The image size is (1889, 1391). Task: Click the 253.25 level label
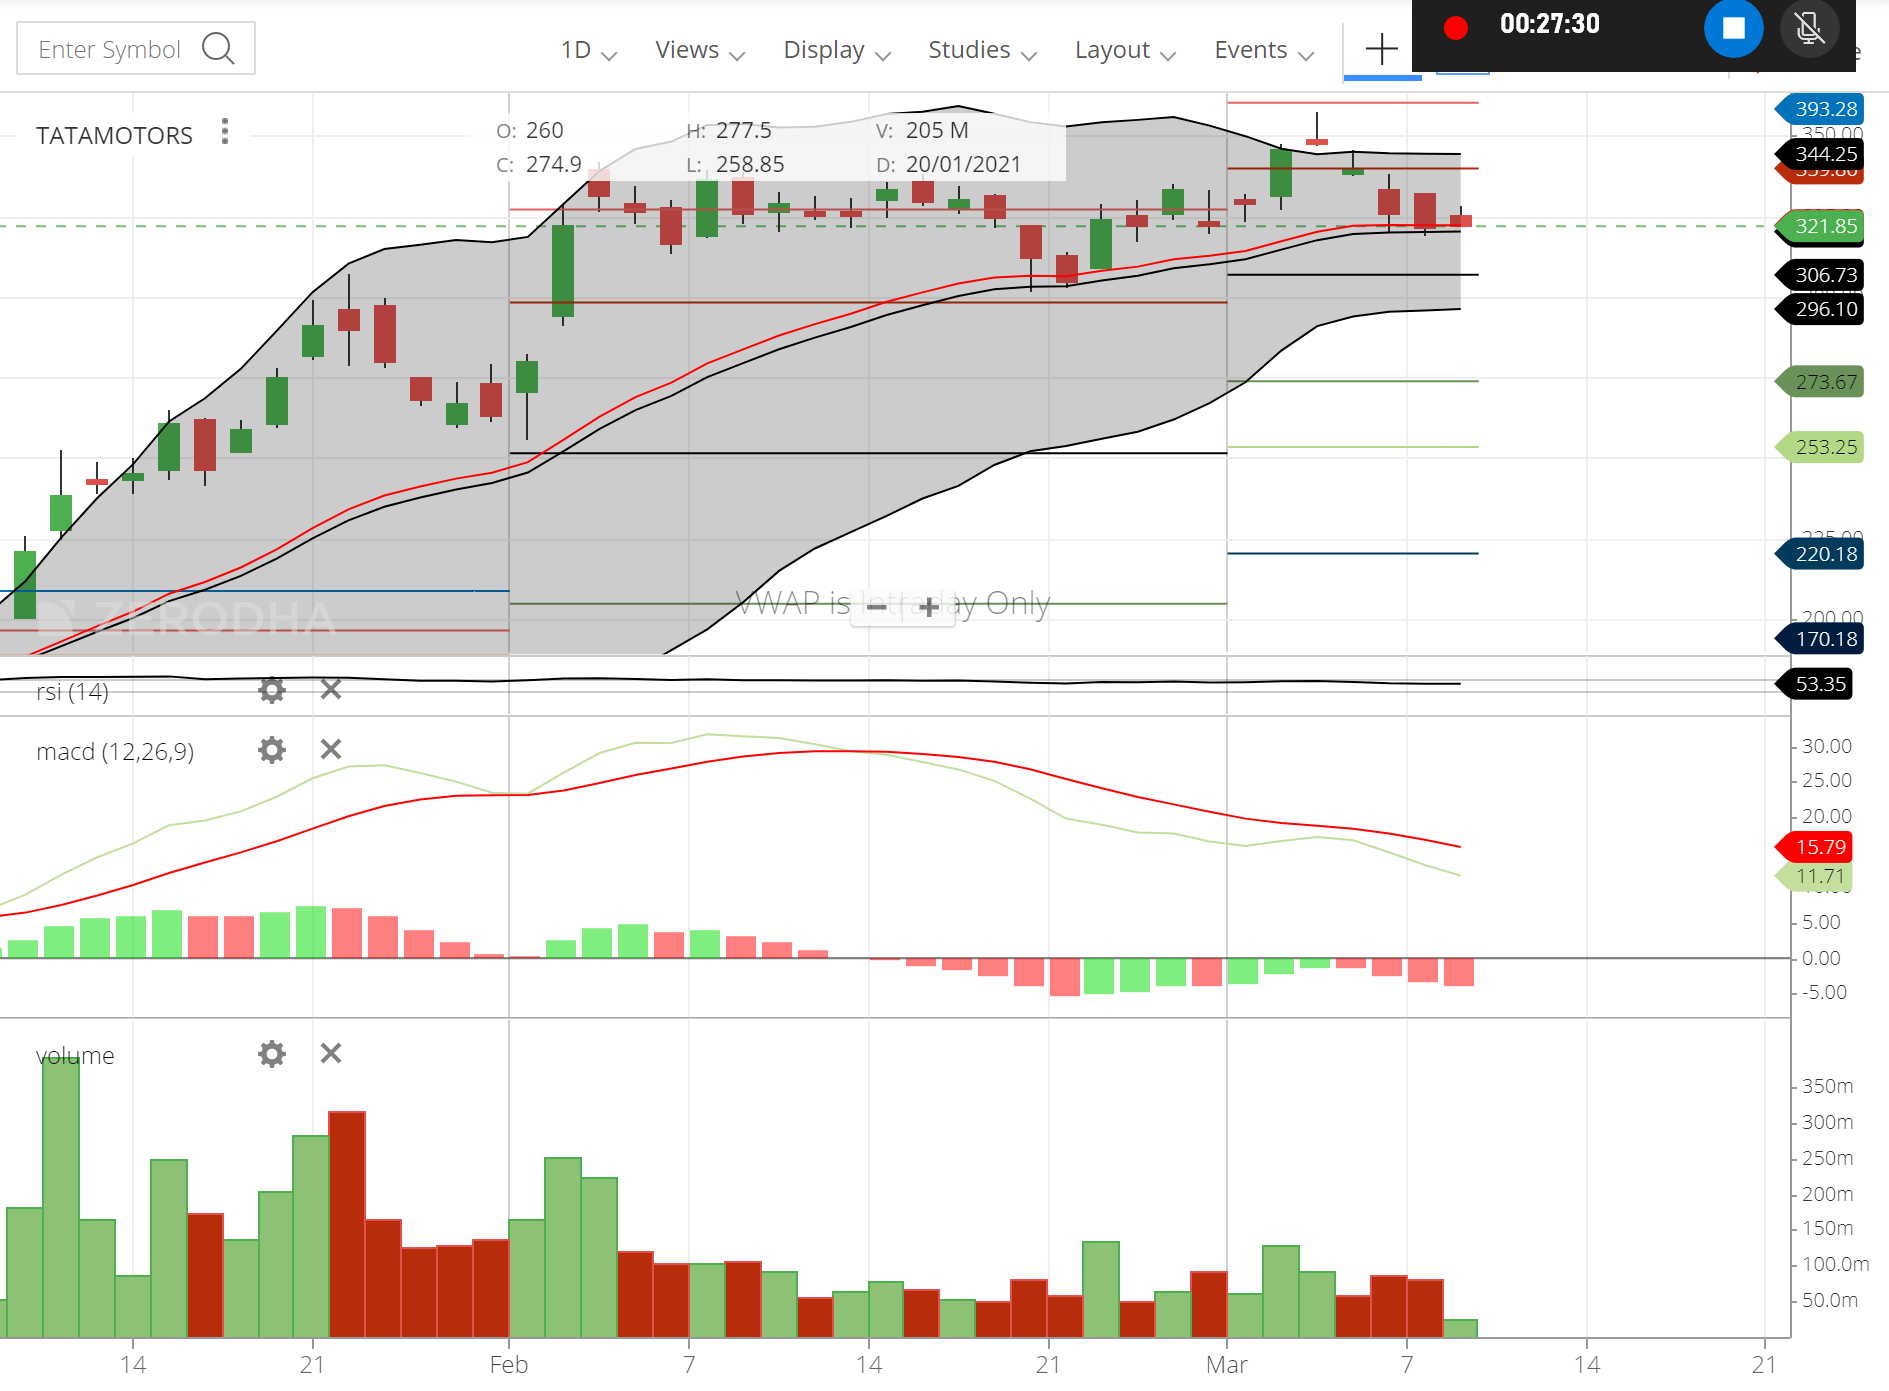tap(1819, 447)
